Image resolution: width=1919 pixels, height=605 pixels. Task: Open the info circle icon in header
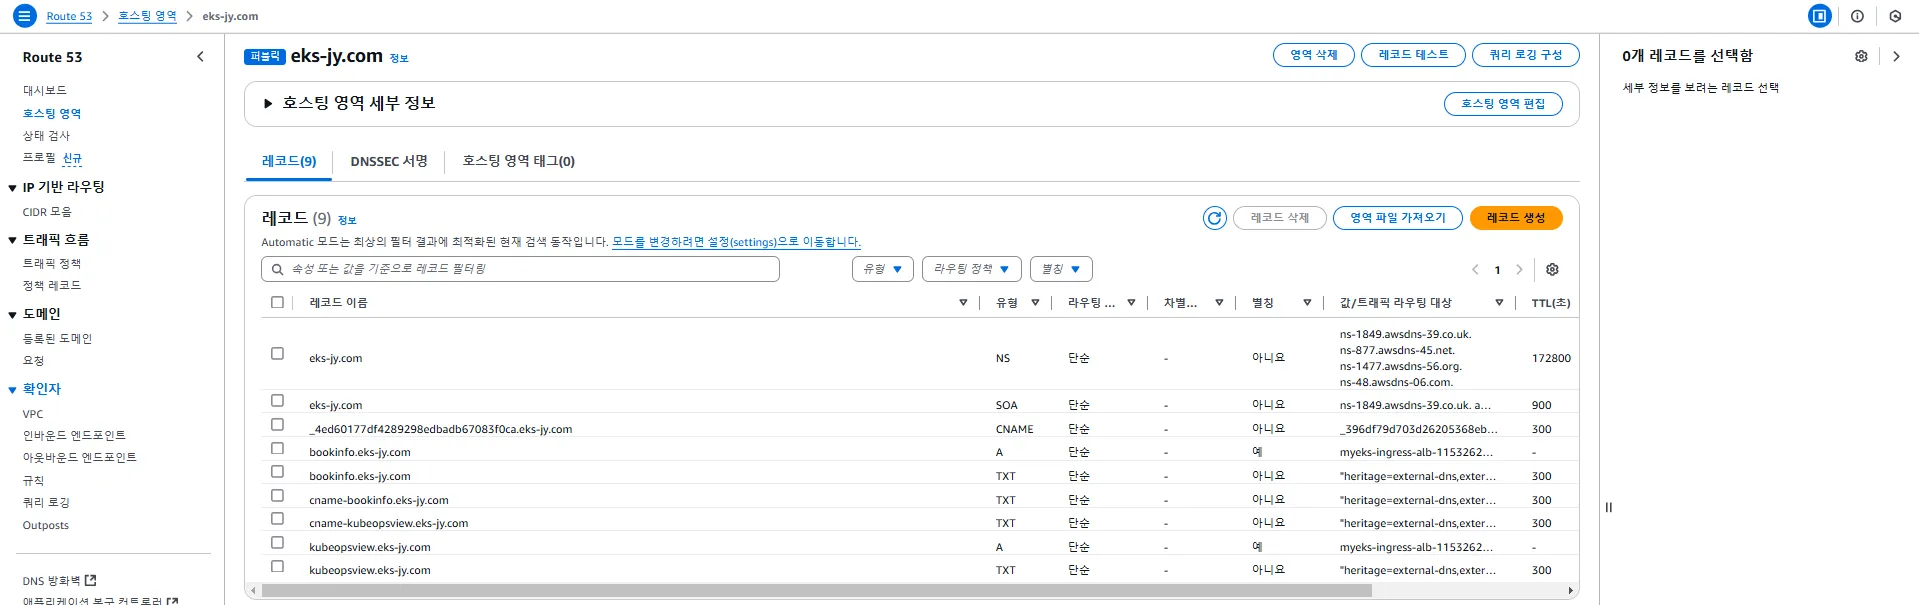1857,16
